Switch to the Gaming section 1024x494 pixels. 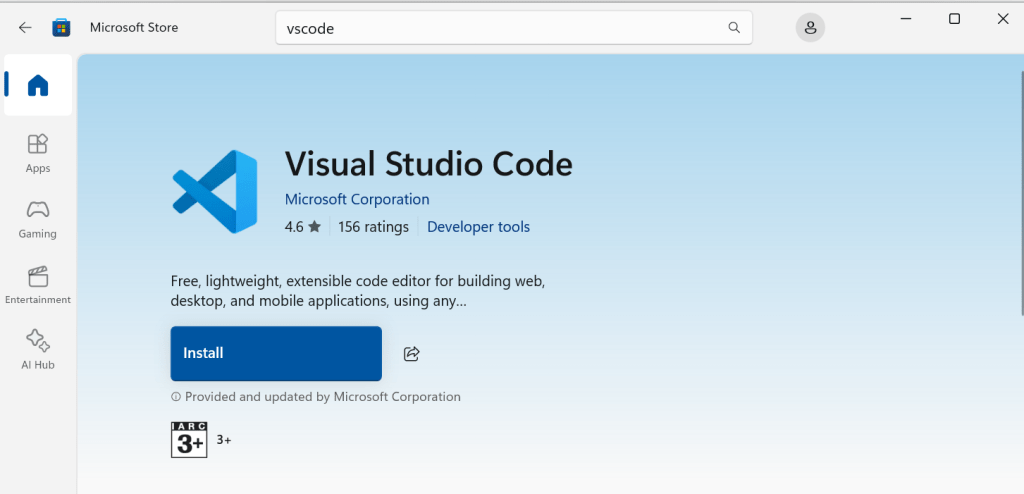point(38,218)
